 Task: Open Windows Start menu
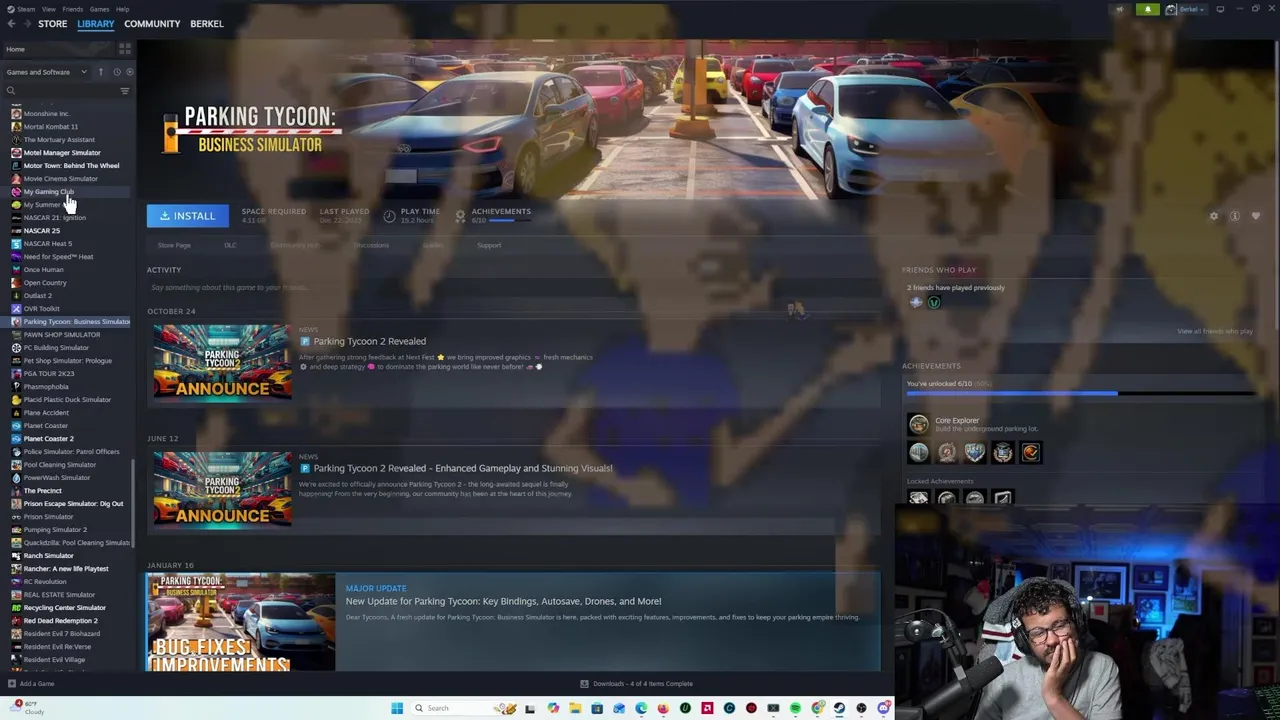(397, 708)
